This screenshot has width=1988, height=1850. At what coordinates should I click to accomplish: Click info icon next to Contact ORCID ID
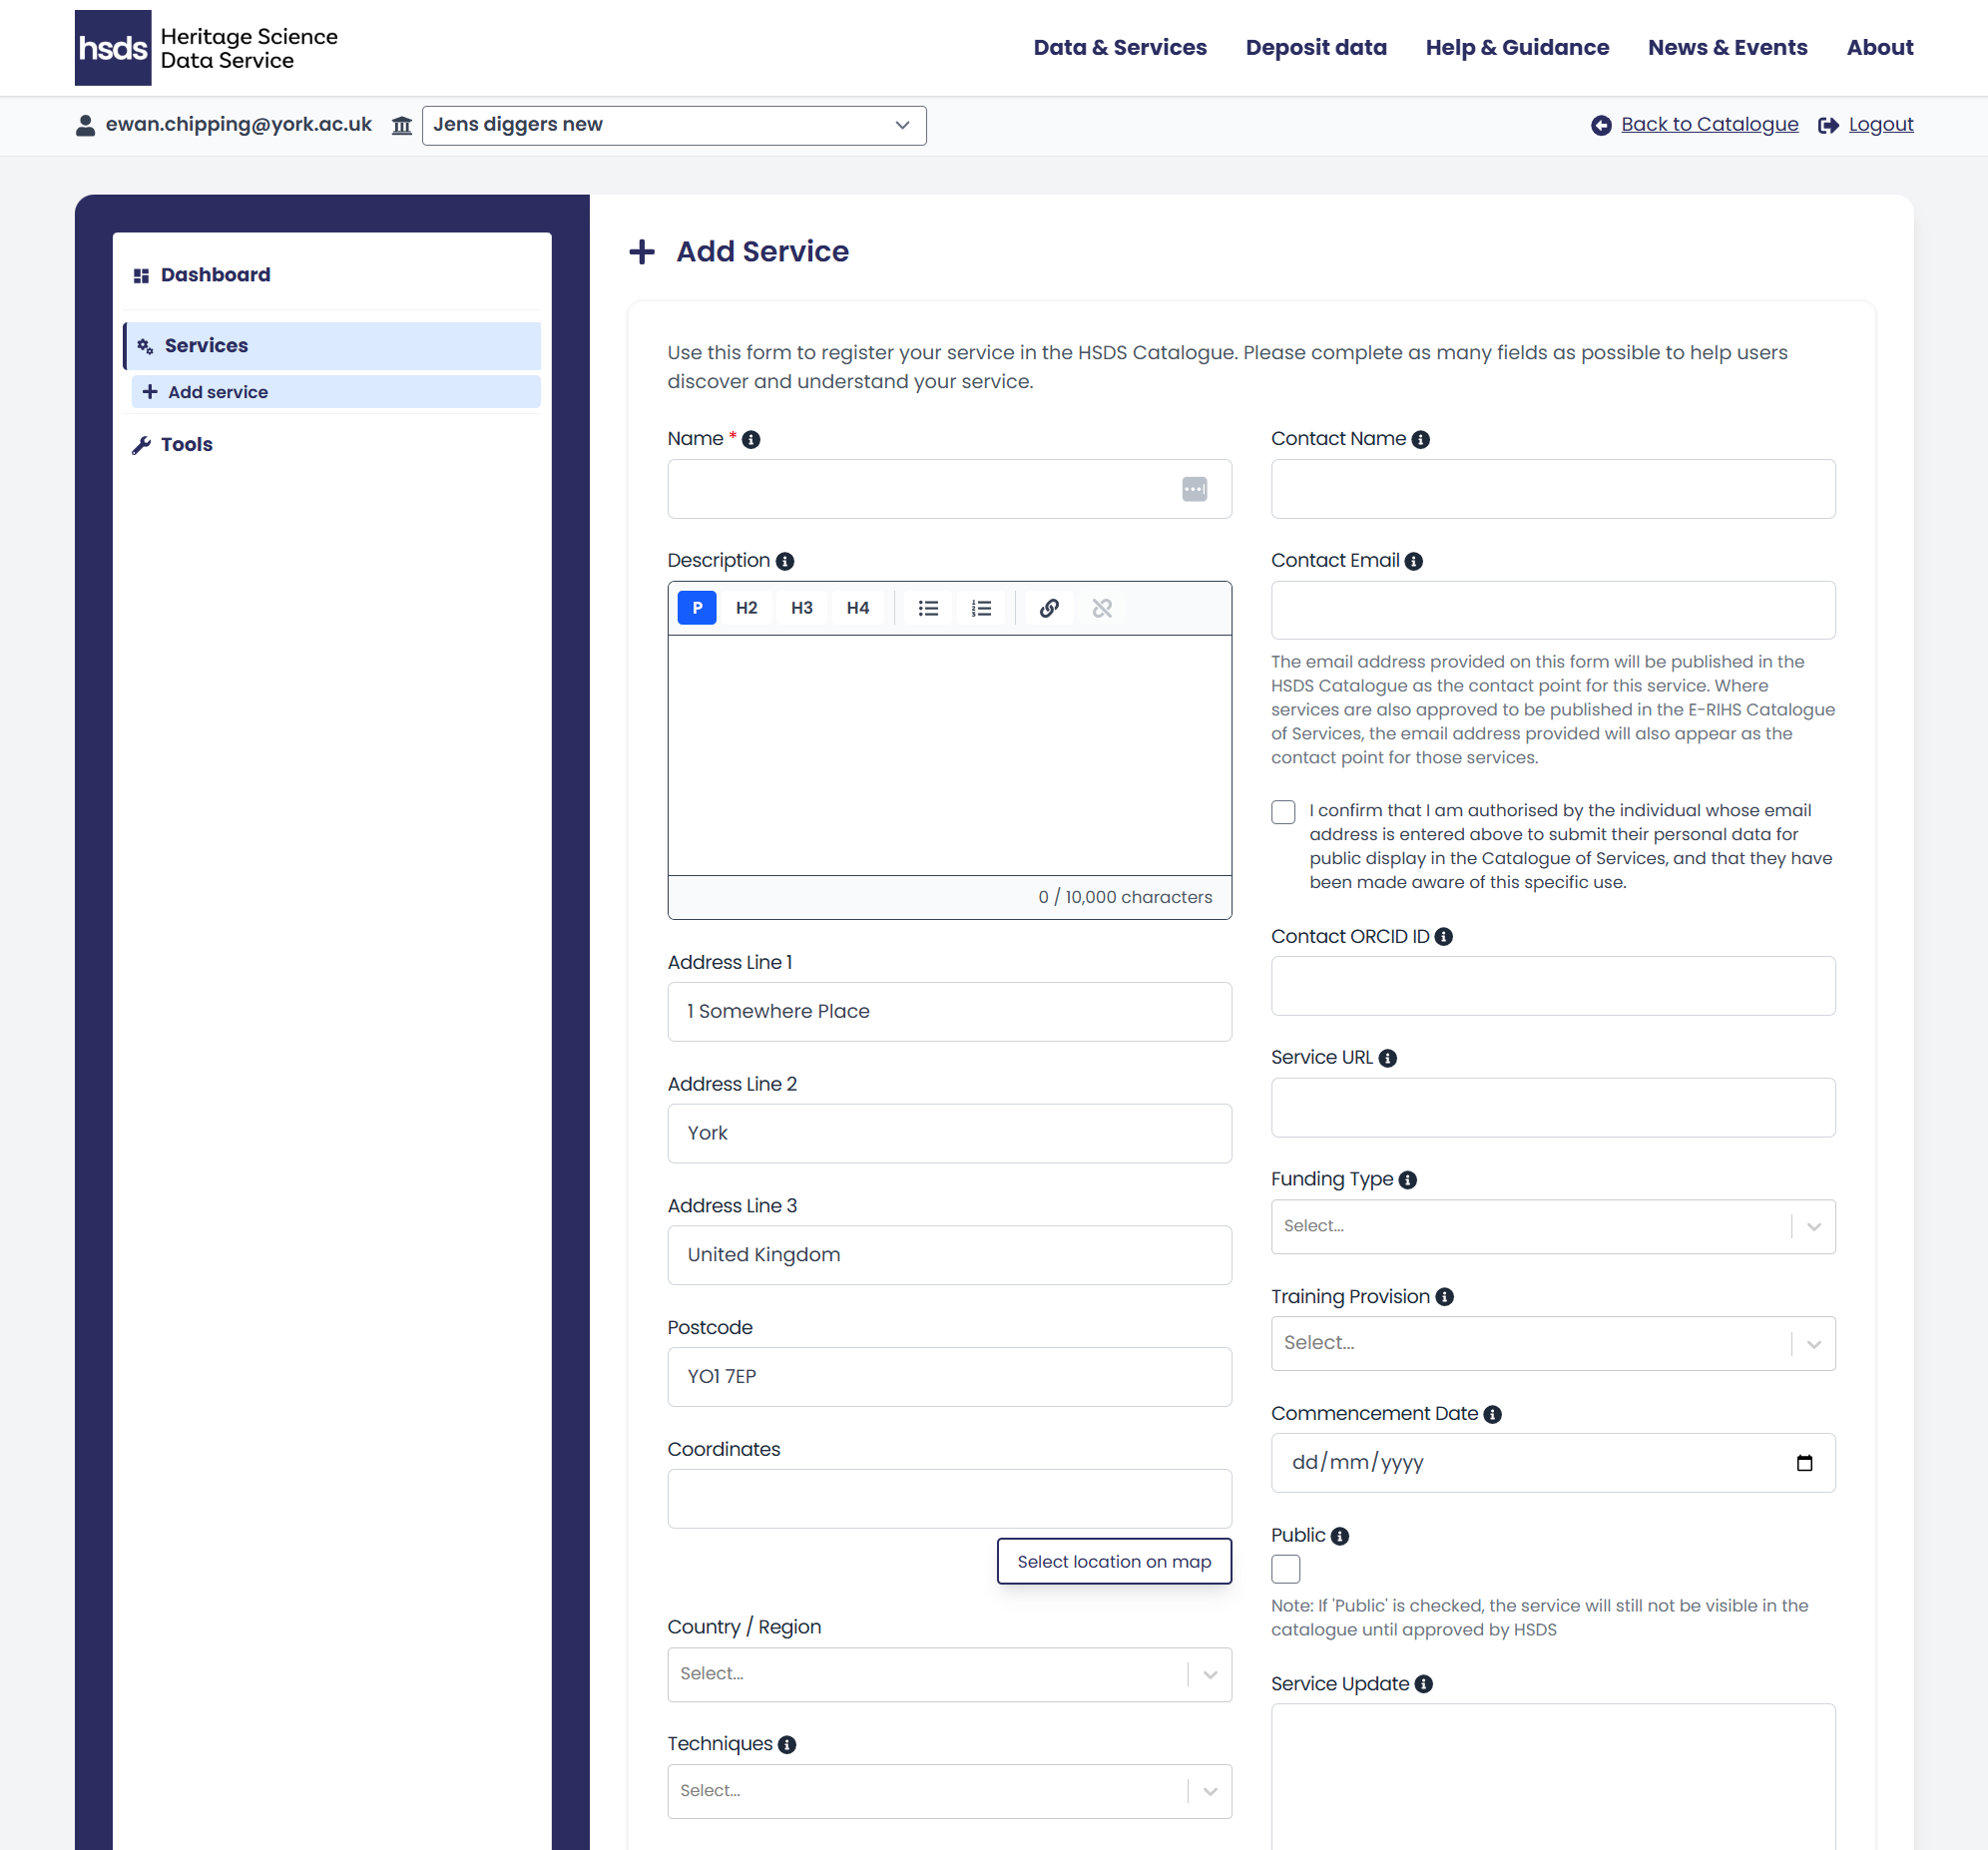coord(1444,937)
